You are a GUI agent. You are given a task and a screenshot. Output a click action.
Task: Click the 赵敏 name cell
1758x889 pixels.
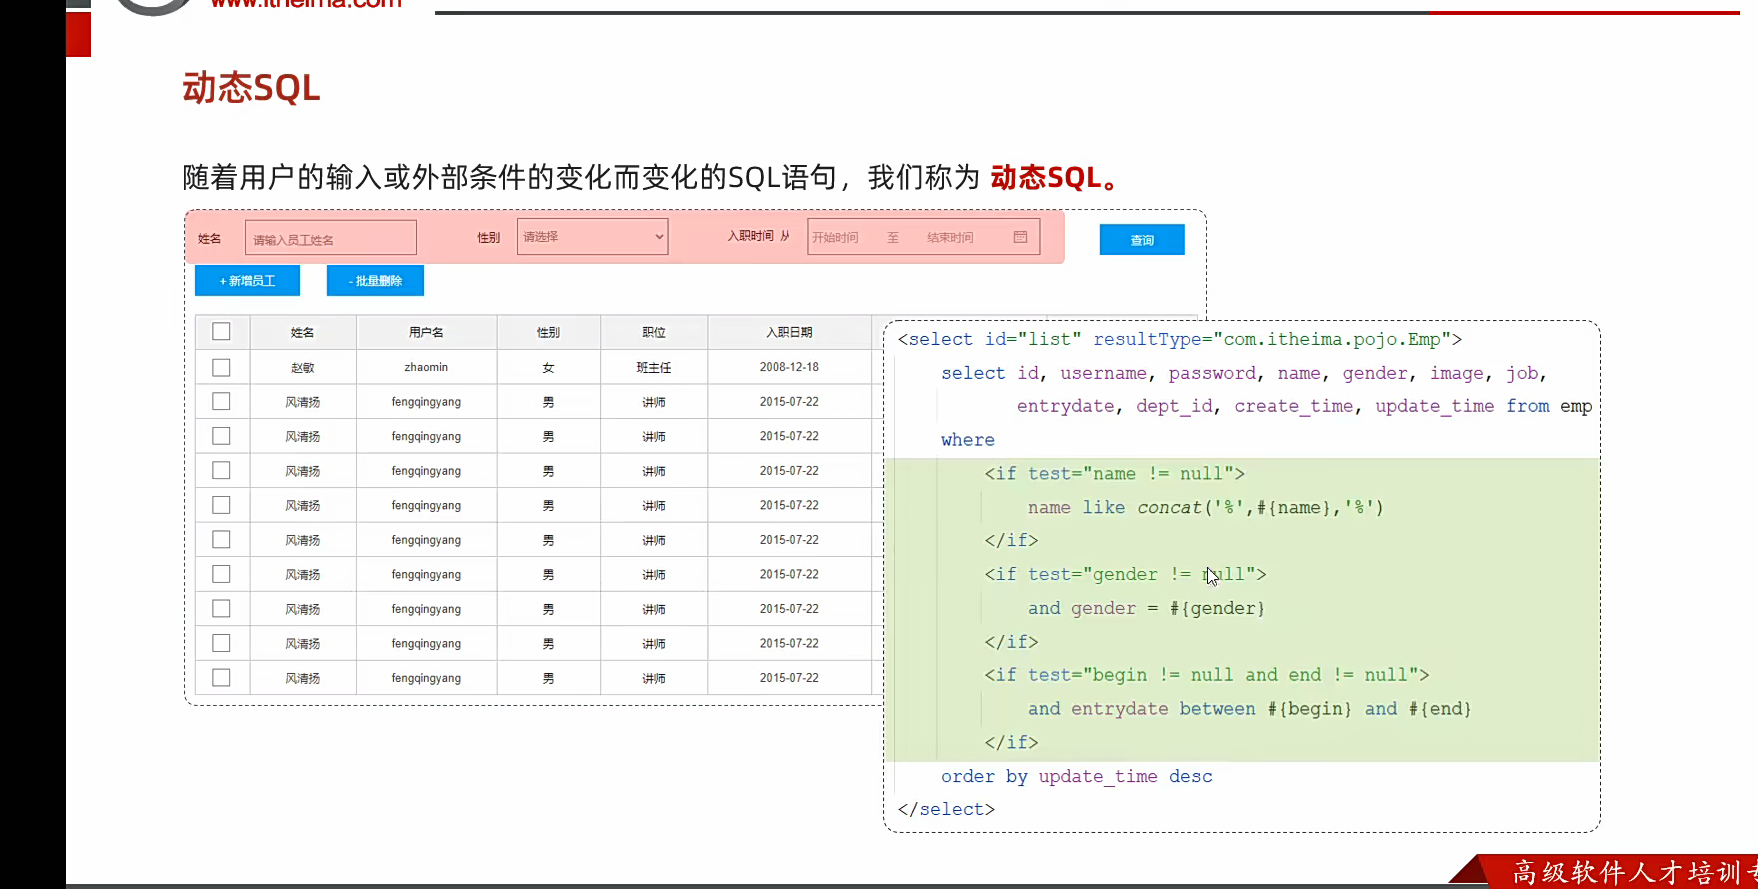click(x=302, y=367)
